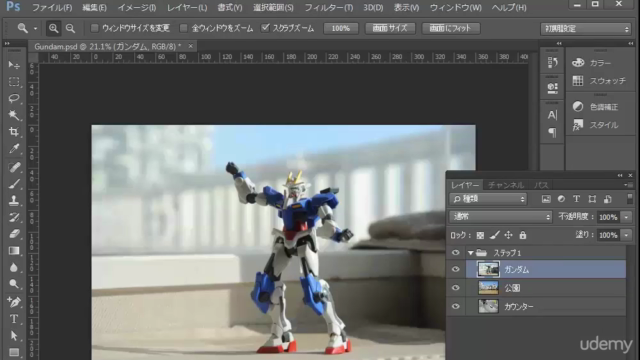The height and width of the screenshot is (360, 640).
Task: Toggle lock all padlock icon
Action: point(523,235)
